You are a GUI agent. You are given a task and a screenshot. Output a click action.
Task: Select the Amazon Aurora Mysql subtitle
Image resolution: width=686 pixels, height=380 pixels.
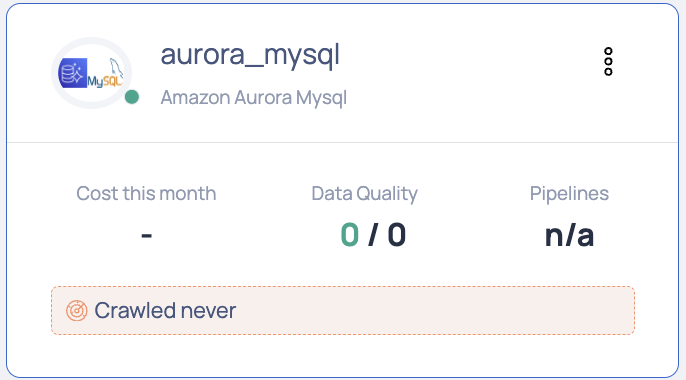pyautogui.click(x=254, y=98)
